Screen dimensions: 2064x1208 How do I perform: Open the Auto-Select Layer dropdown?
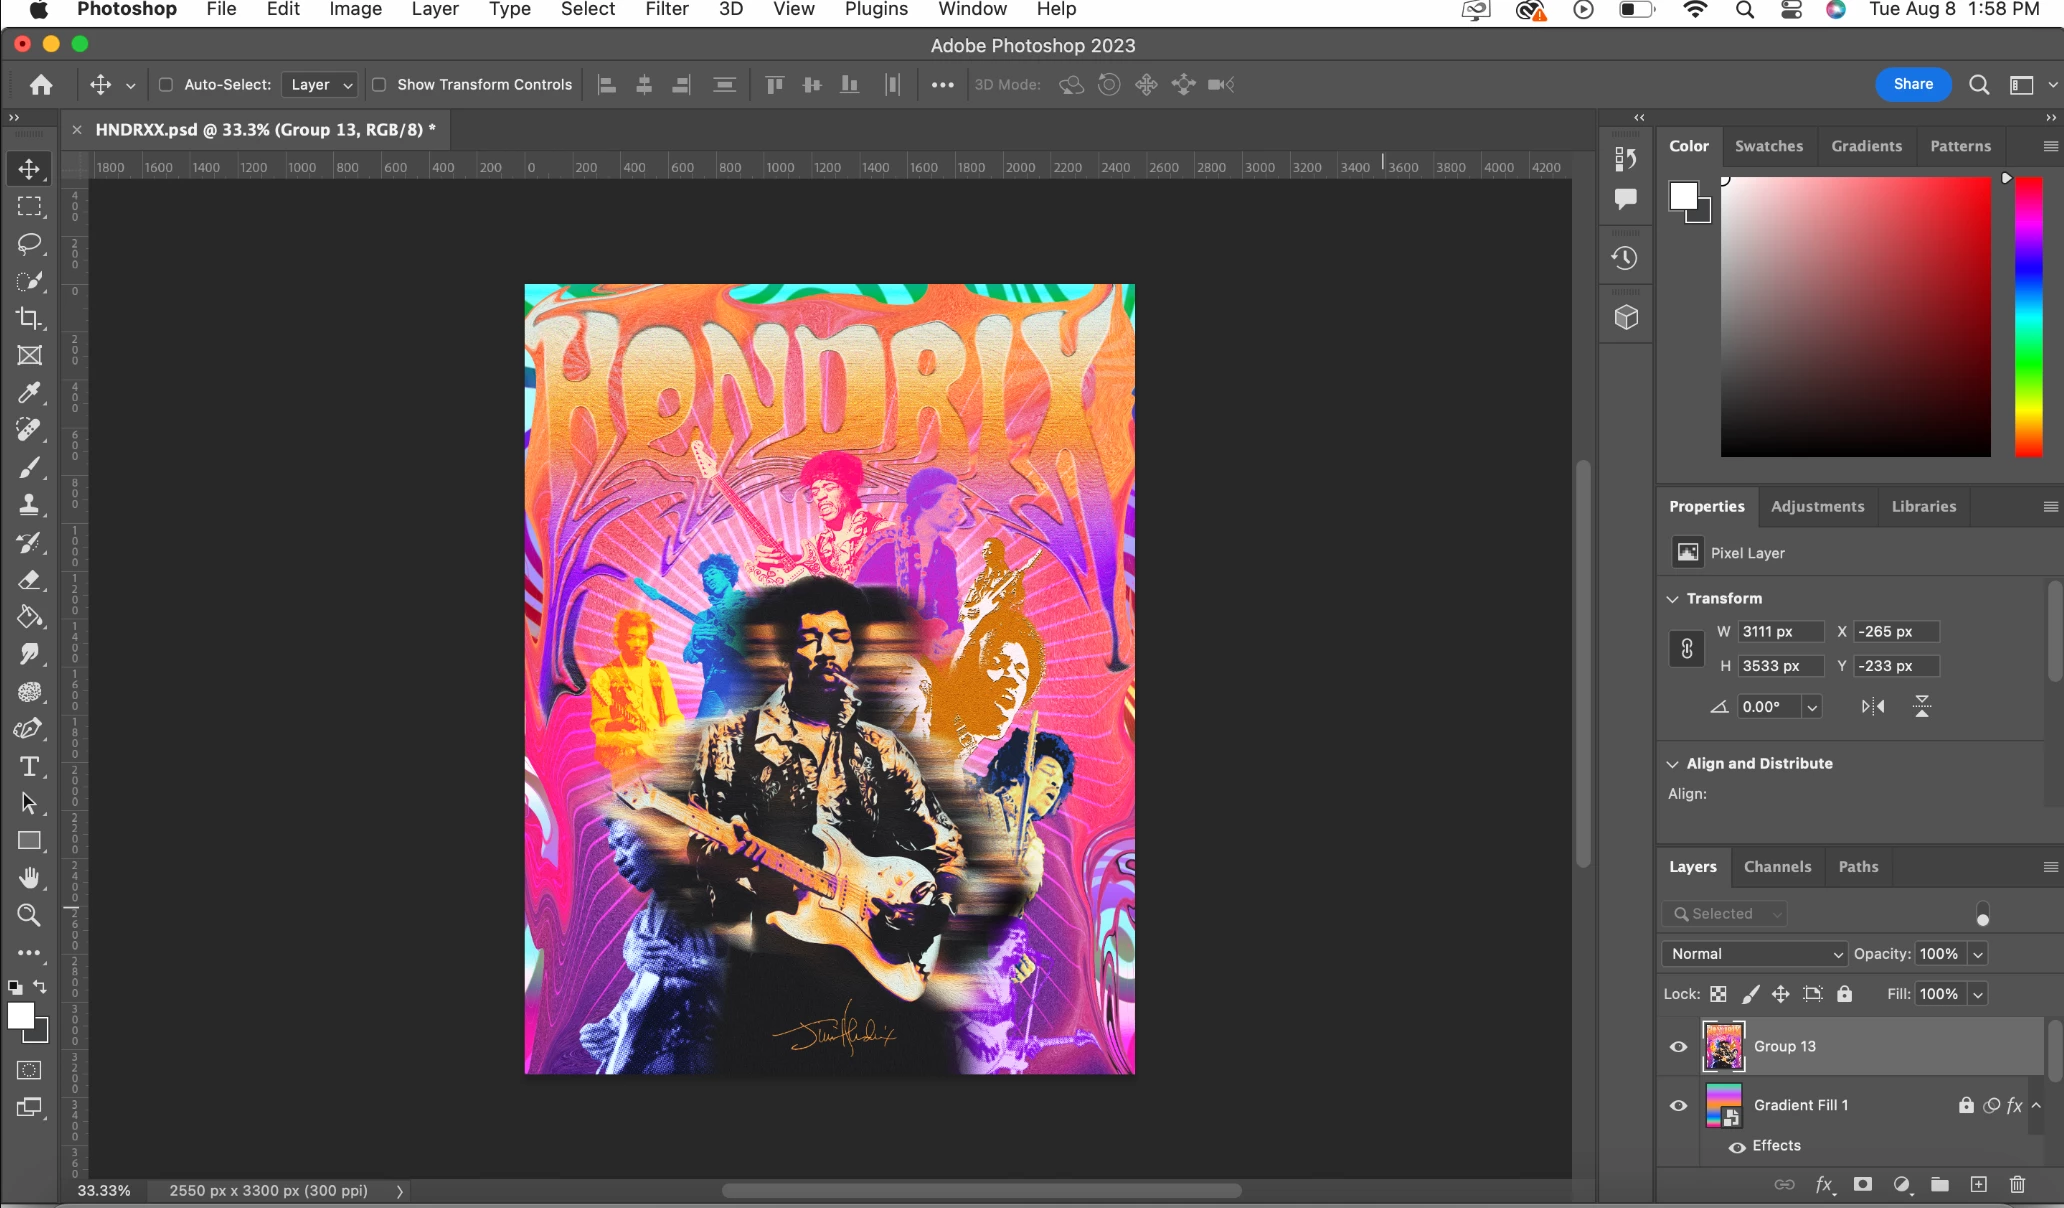[x=320, y=85]
